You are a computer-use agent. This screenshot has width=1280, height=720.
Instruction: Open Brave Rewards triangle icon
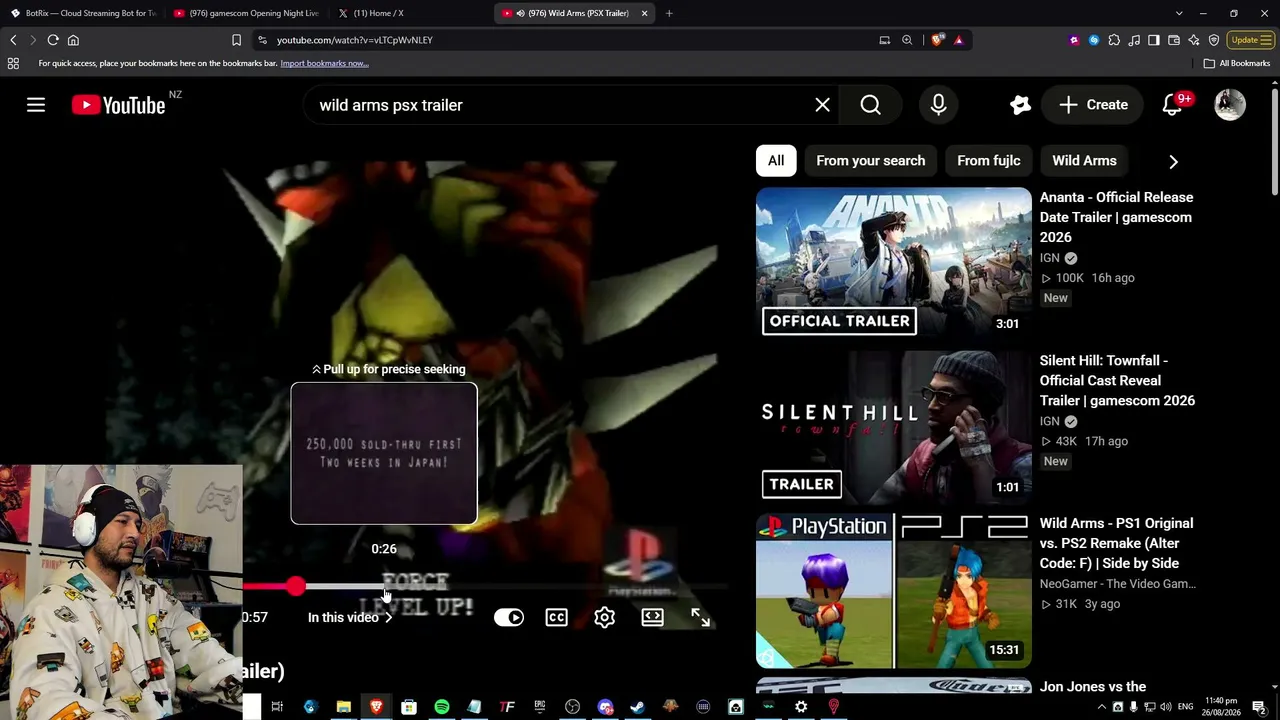point(958,40)
